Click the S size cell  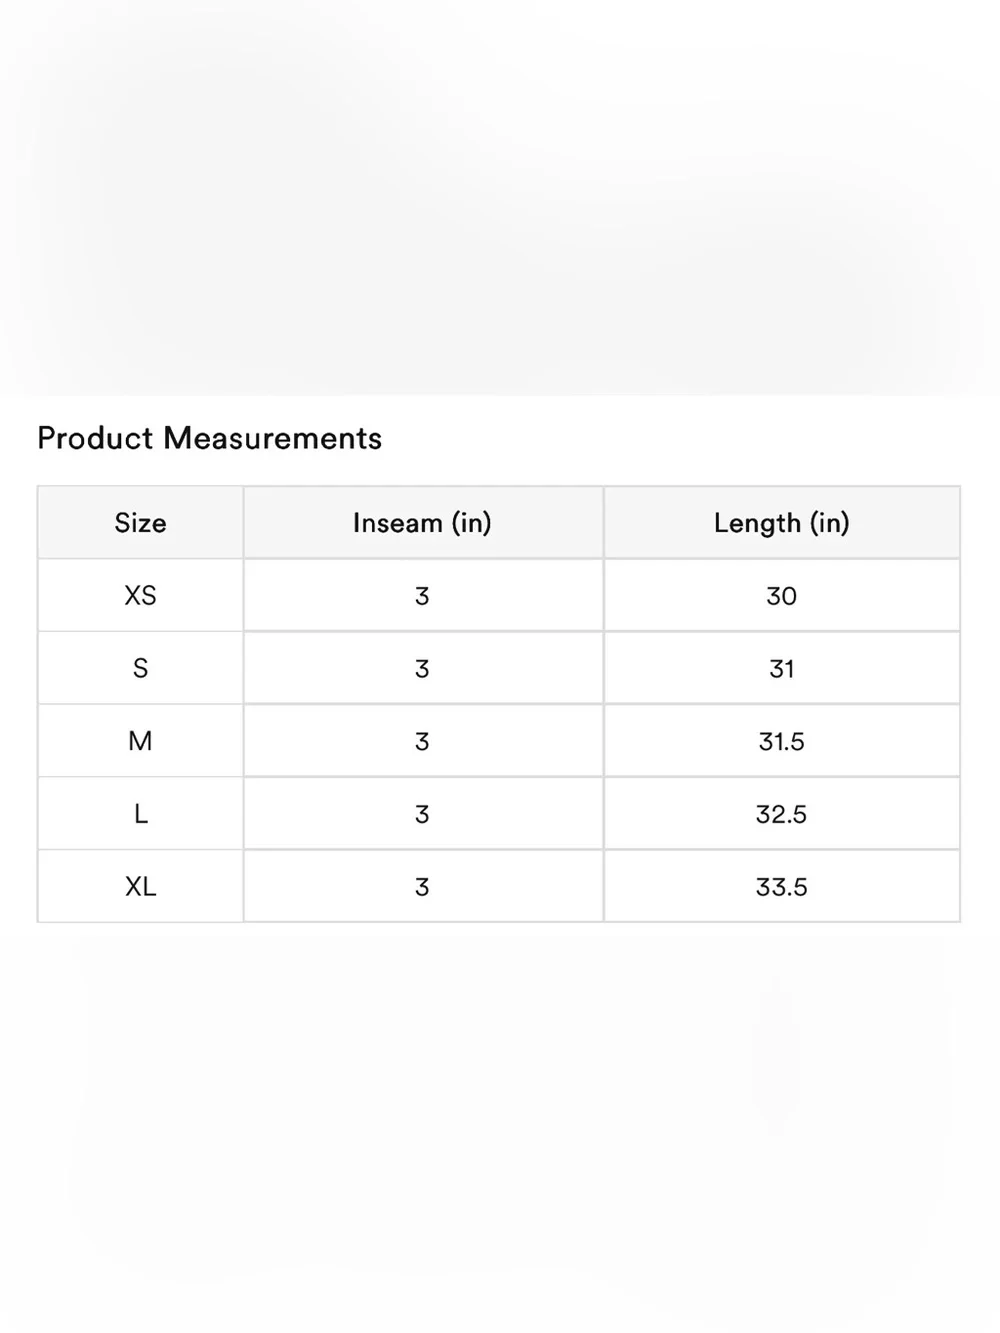(140, 668)
